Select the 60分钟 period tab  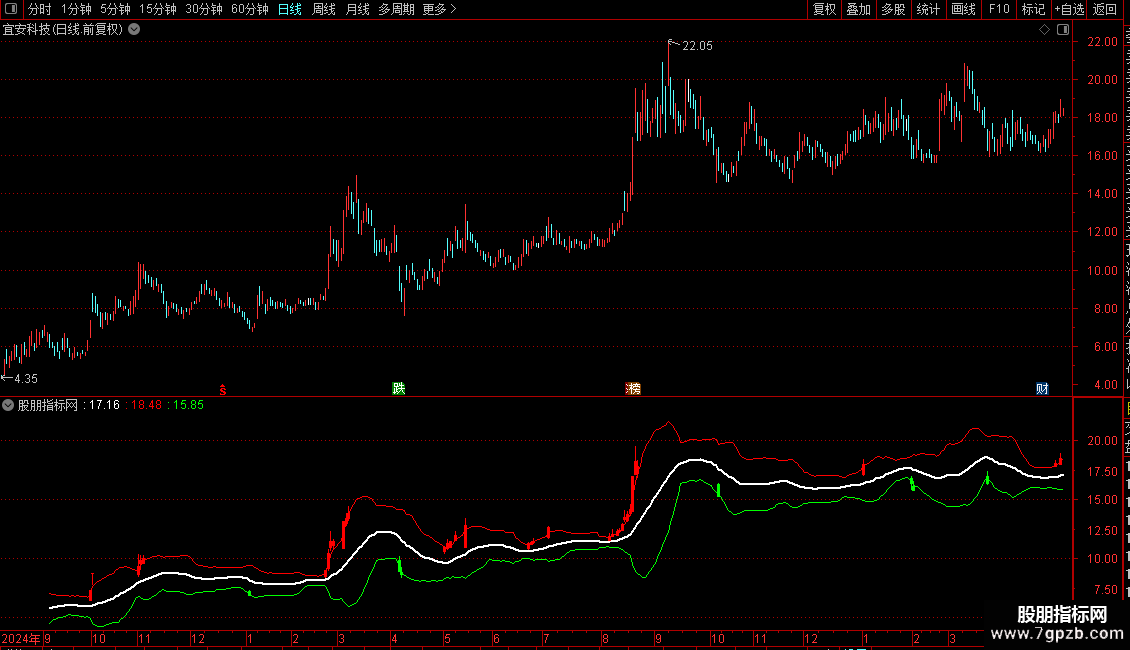point(249,9)
